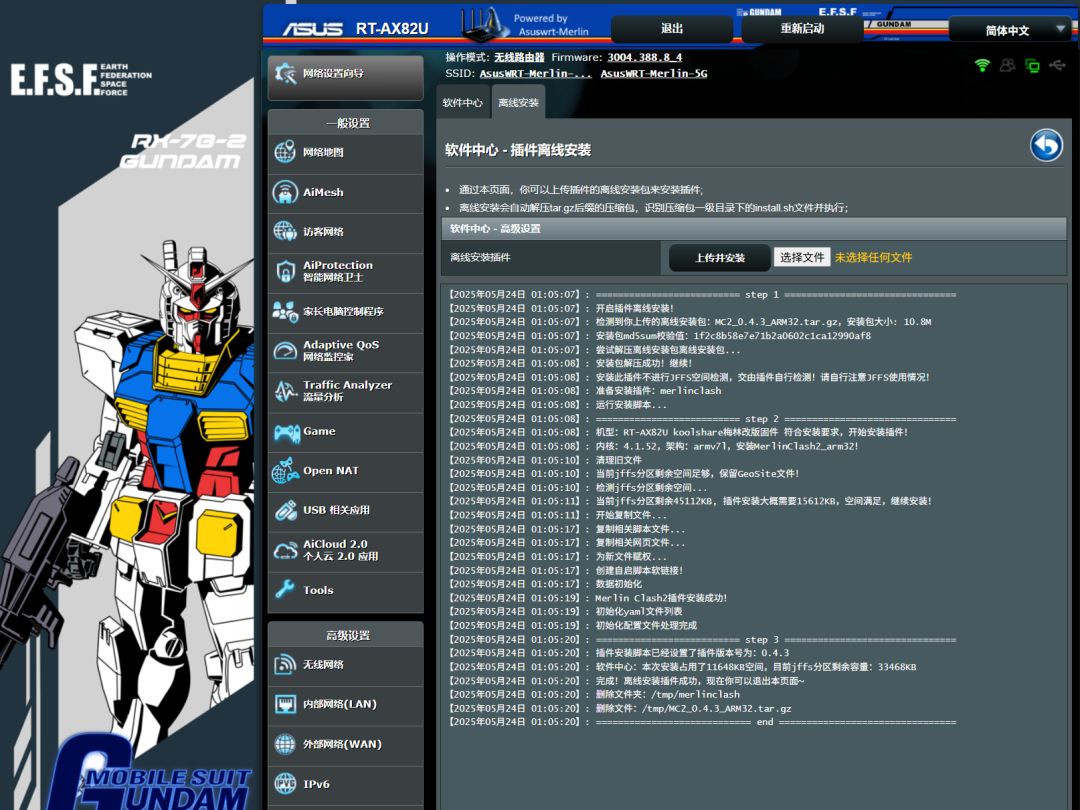Click the AiCloud 2.0 cloud icon
This screenshot has height=810, width=1080.
tap(285, 550)
